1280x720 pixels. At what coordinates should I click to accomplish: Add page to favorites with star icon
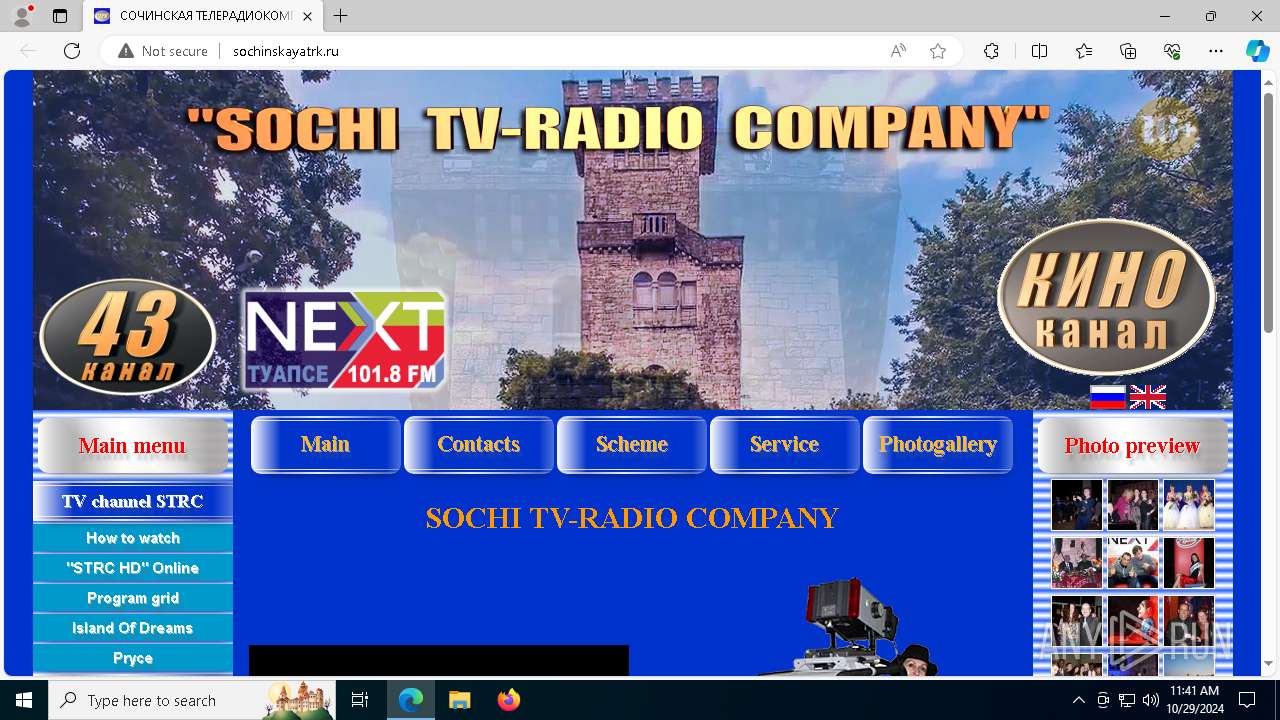pyautogui.click(x=938, y=51)
